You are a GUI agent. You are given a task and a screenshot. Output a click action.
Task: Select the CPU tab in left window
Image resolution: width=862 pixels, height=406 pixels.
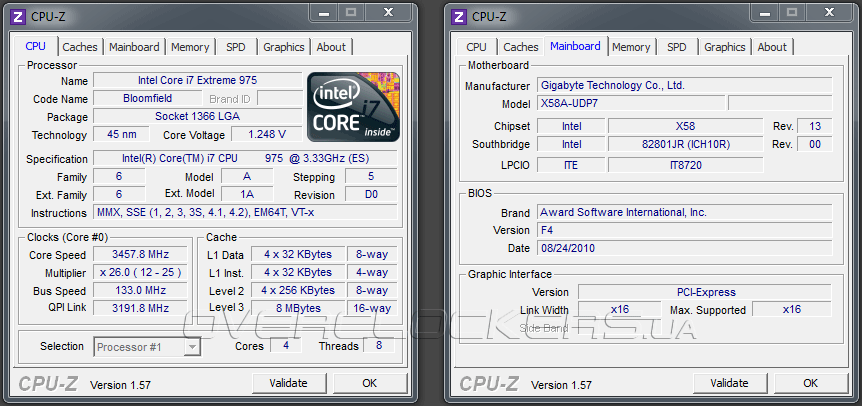tap(36, 46)
